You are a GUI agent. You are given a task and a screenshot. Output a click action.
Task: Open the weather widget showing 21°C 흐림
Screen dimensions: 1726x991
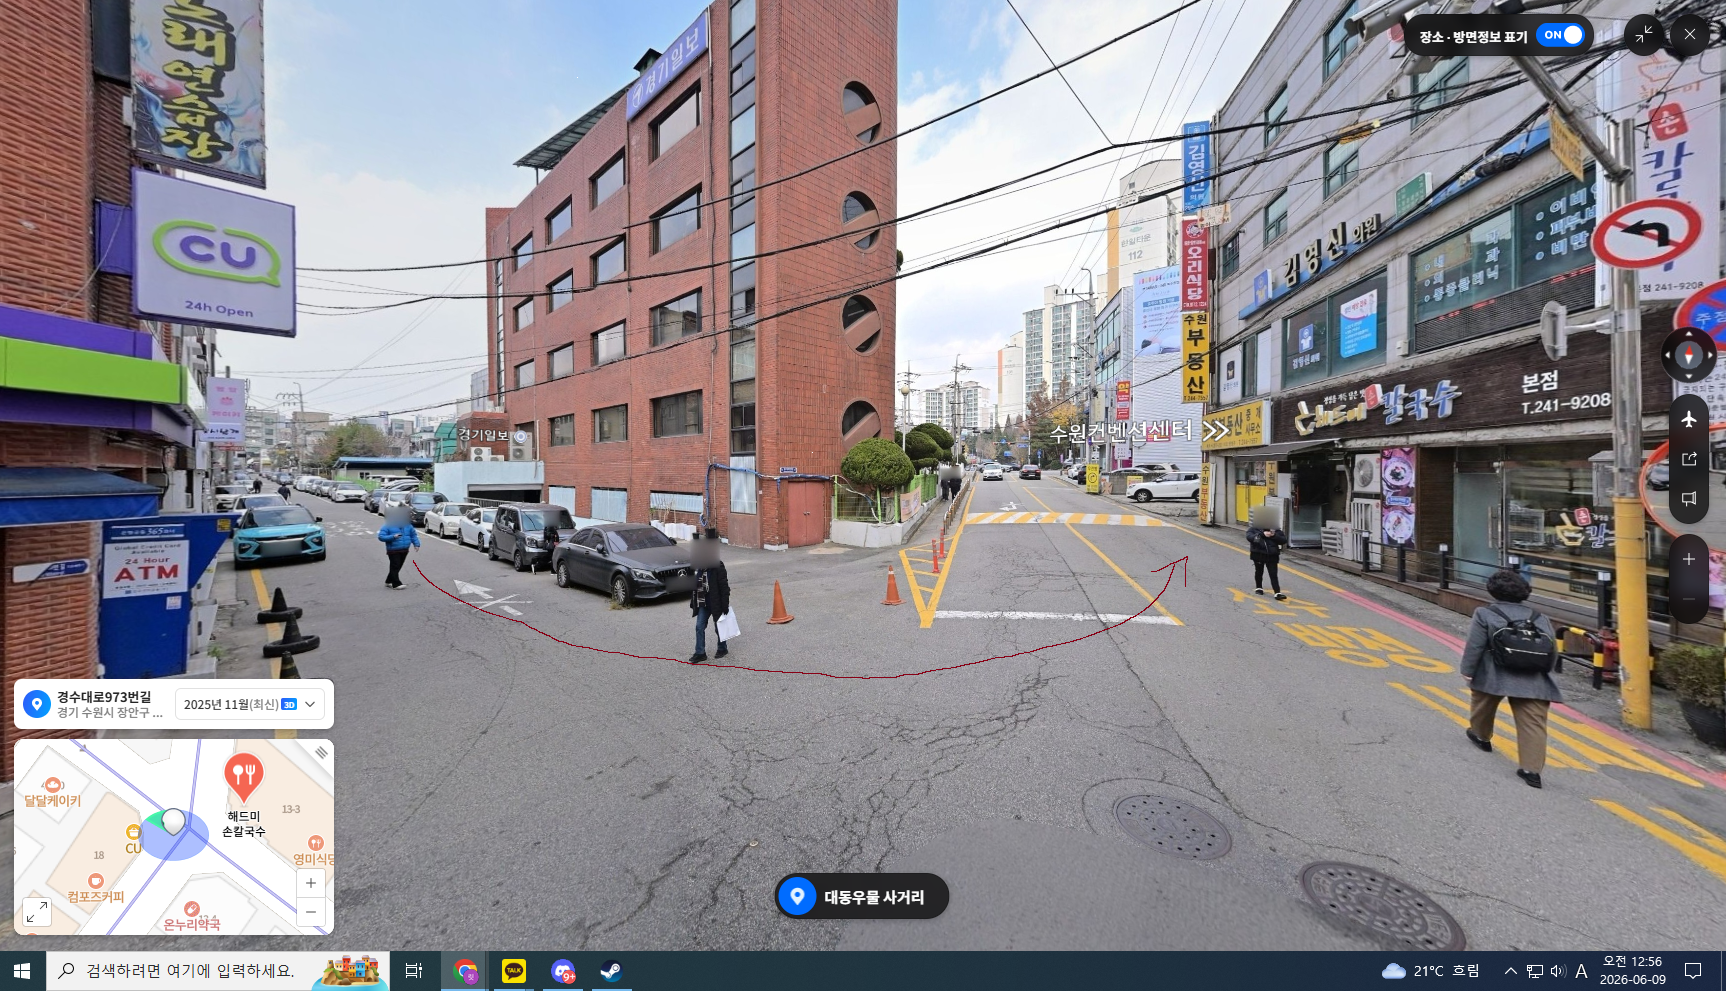click(1430, 971)
